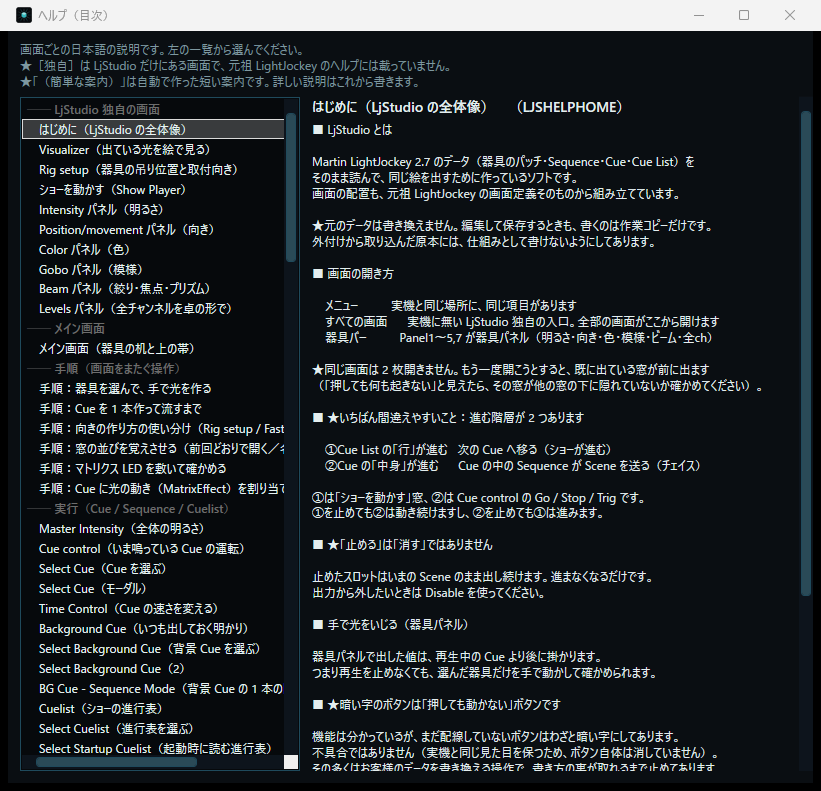
Task: Select Select Background Cue（背景 Cue を選ぶ）
Action: pyautogui.click(x=153, y=649)
